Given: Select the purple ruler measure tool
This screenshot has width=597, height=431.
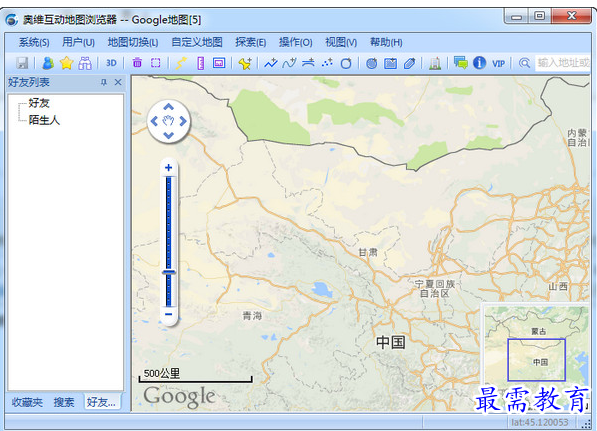Looking at the screenshot, I should (201, 63).
